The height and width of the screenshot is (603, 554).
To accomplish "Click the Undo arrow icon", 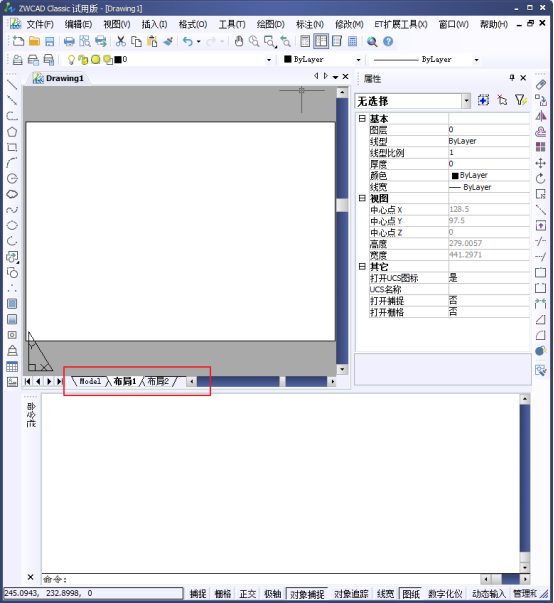I will [188, 42].
